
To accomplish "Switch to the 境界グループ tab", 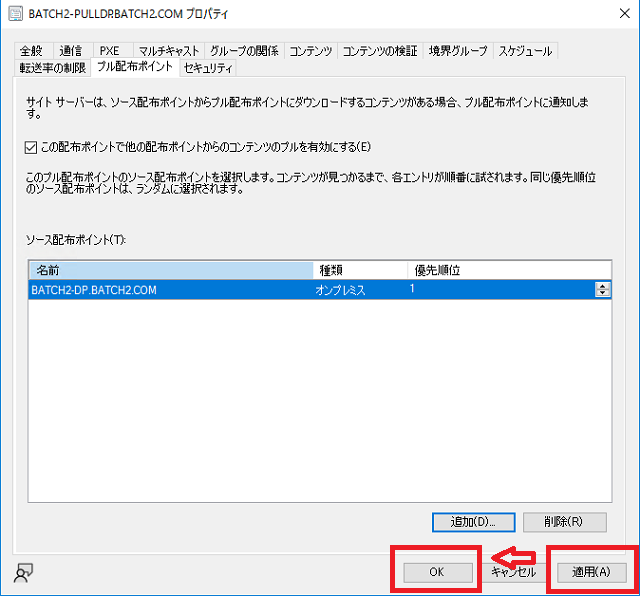I will click(x=458, y=51).
